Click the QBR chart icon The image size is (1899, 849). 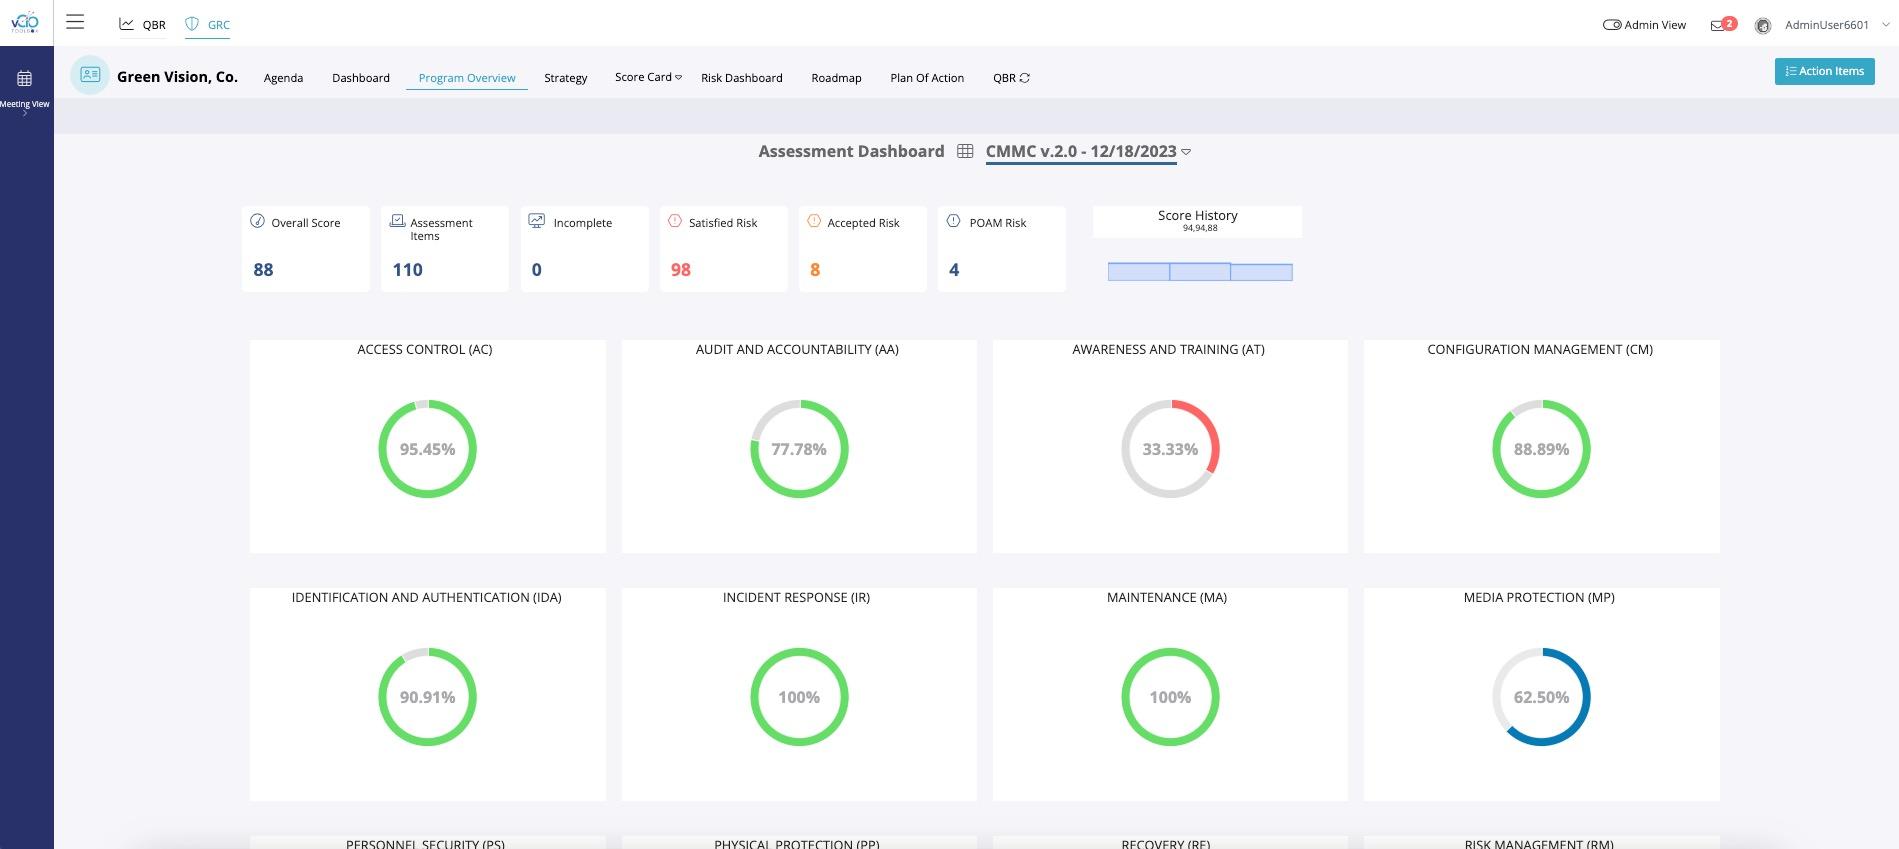pyautogui.click(x=127, y=23)
